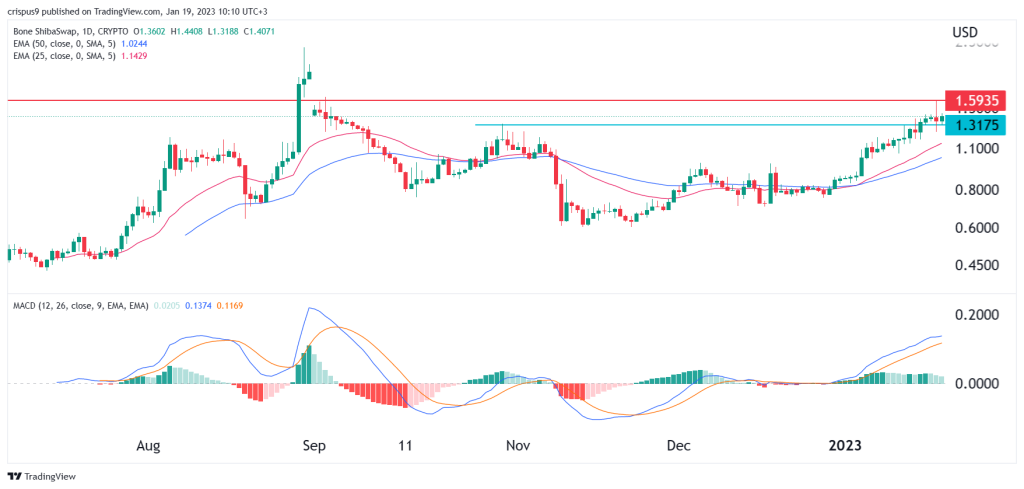The image size is (1024, 489).
Task: Click the MACD line value 0.1374
Action: (x=197, y=305)
